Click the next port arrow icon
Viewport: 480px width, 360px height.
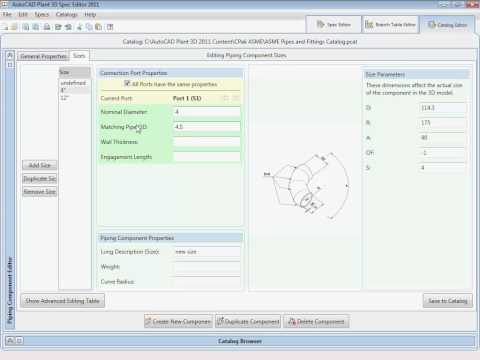click(x=236, y=98)
